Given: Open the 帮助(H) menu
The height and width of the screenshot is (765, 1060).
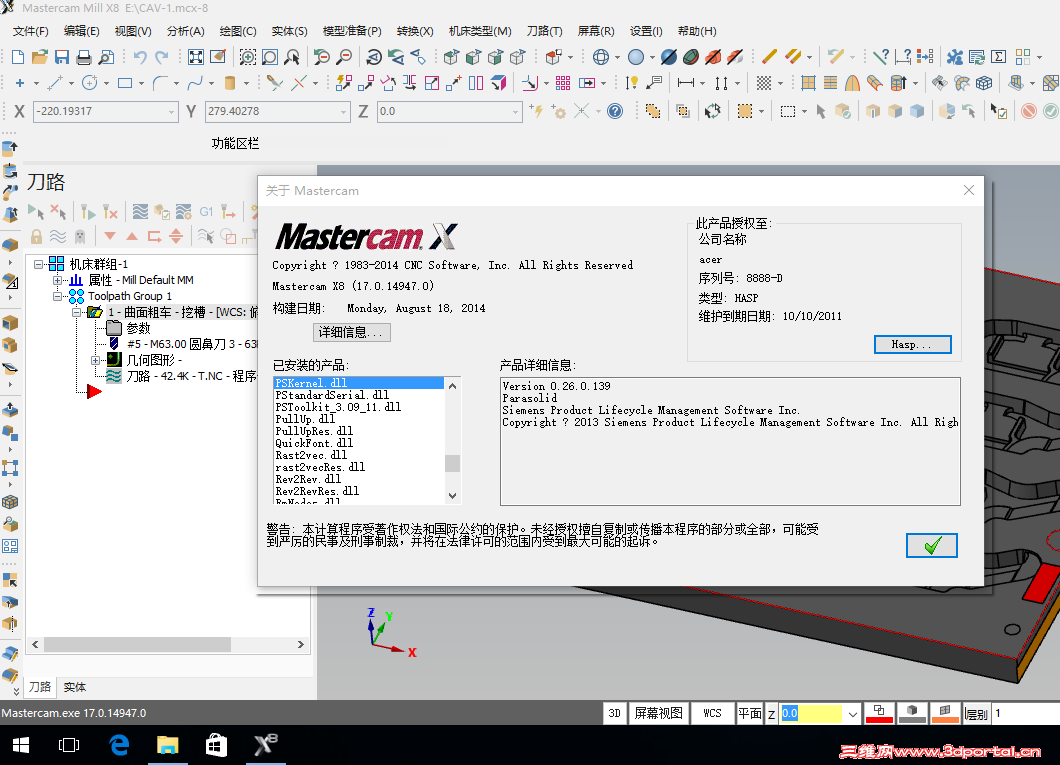Looking at the screenshot, I should tap(697, 31).
